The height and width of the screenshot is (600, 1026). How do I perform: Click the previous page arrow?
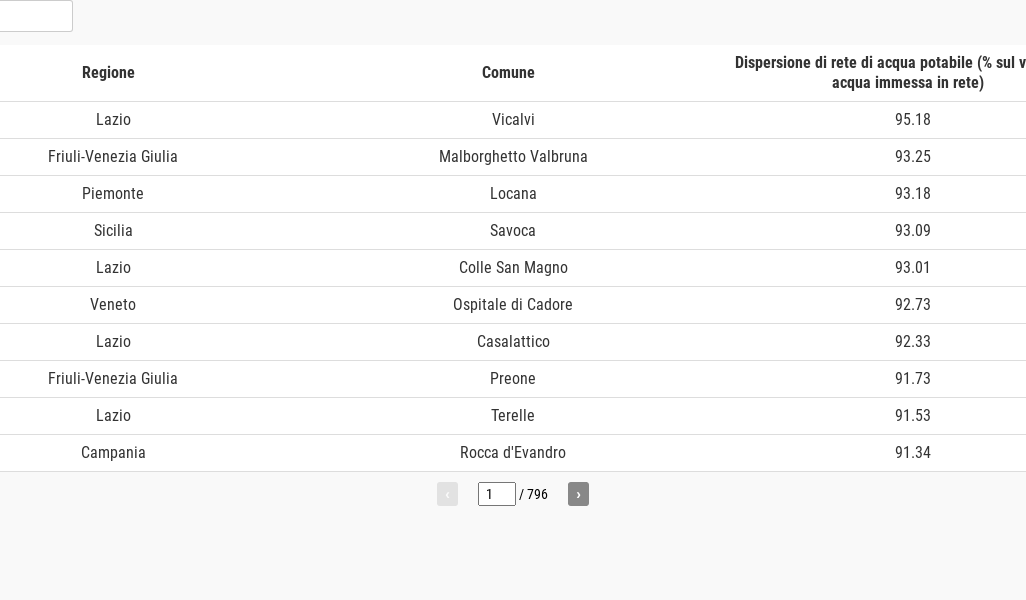pos(447,494)
